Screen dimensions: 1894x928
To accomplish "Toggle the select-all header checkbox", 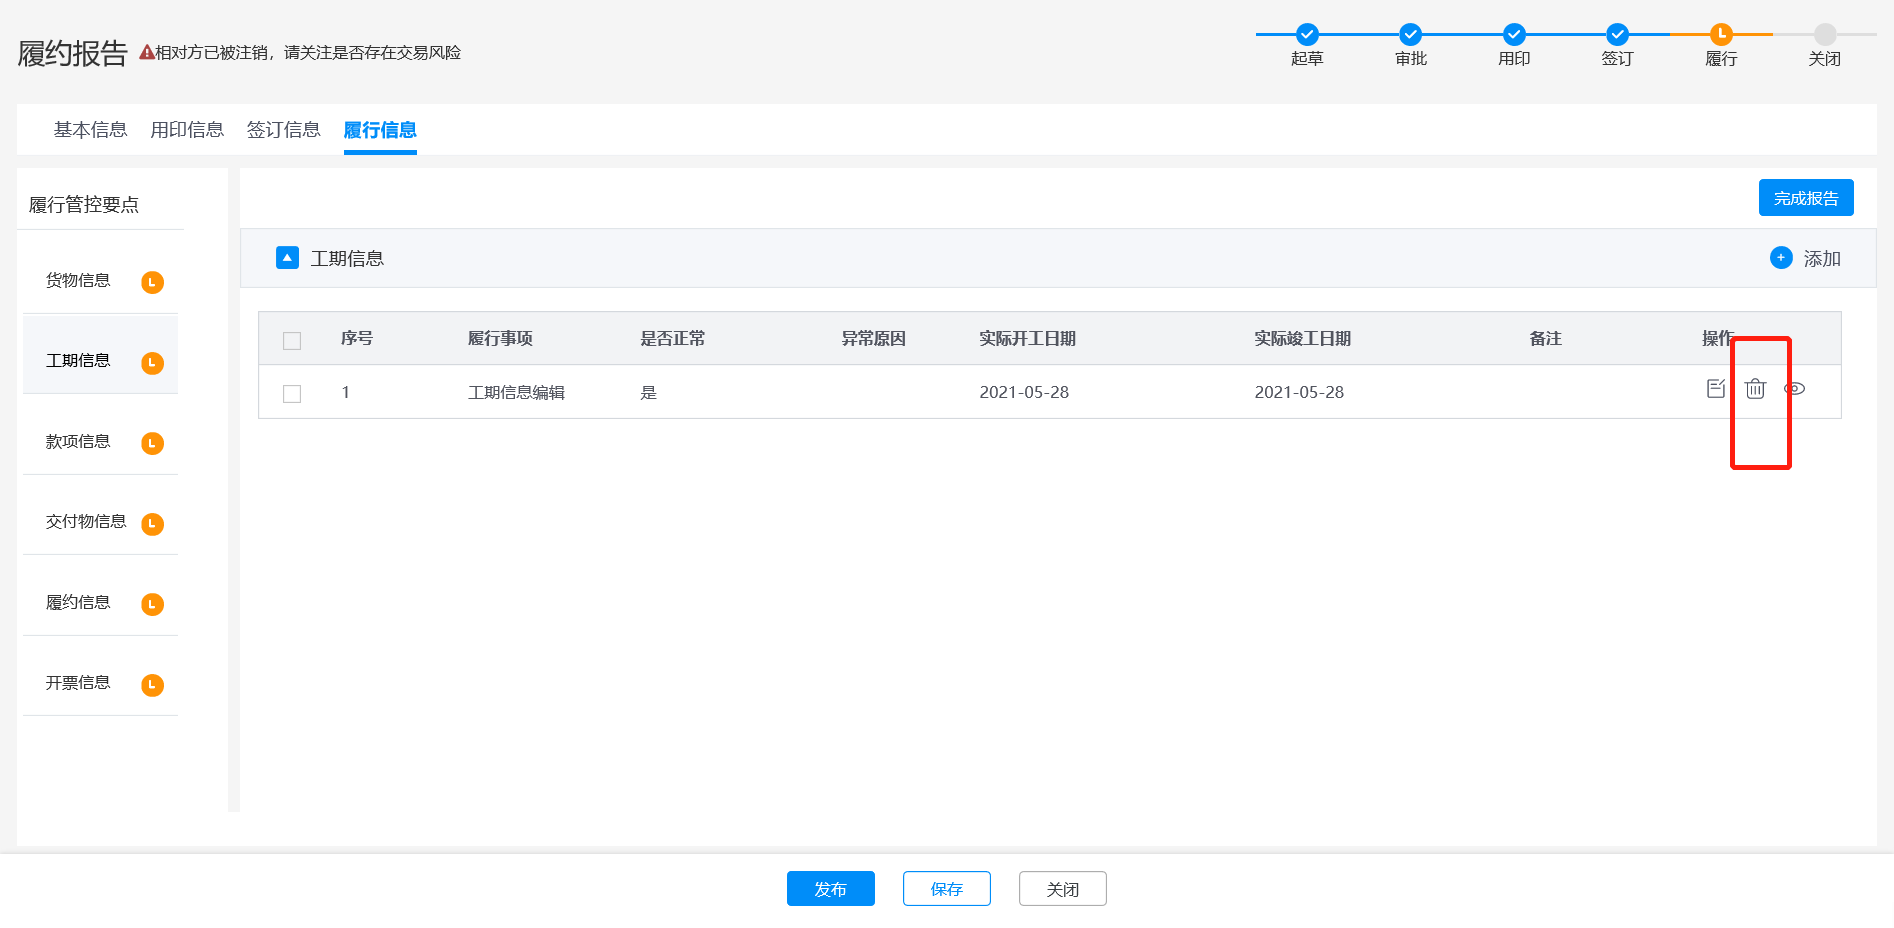I will [x=292, y=341].
